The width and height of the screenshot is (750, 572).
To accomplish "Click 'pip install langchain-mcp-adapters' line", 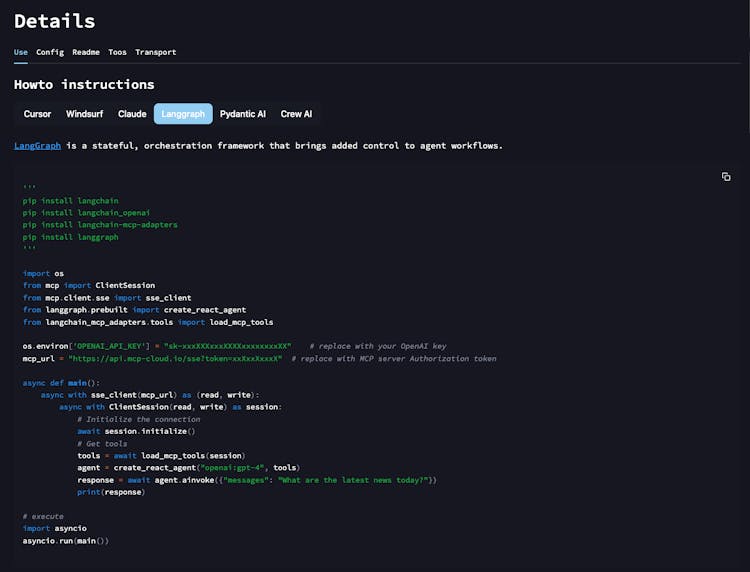I will coord(100,225).
